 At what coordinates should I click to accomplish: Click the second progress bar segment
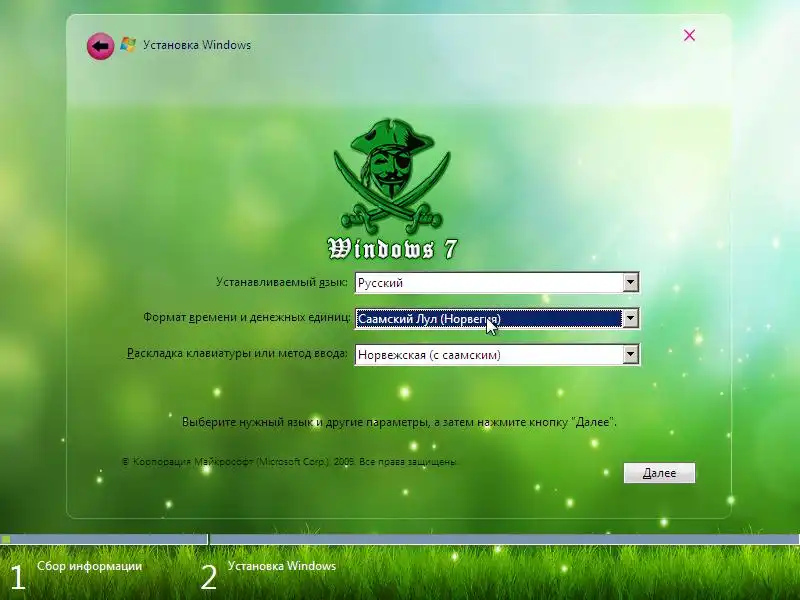[505, 539]
